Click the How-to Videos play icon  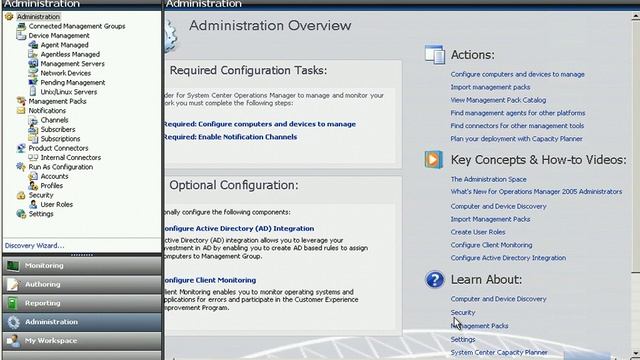point(433,160)
